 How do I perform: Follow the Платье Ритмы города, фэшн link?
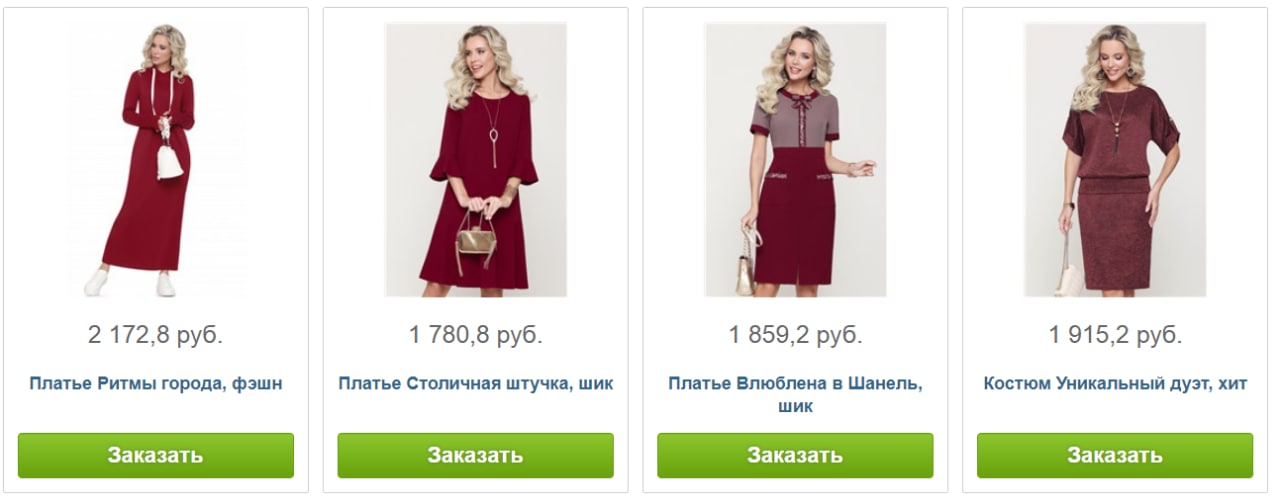(156, 383)
